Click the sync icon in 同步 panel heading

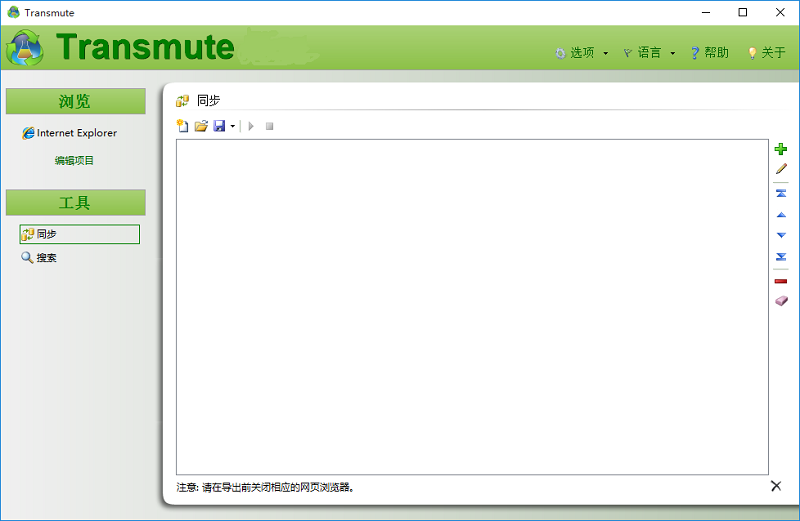(182, 101)
